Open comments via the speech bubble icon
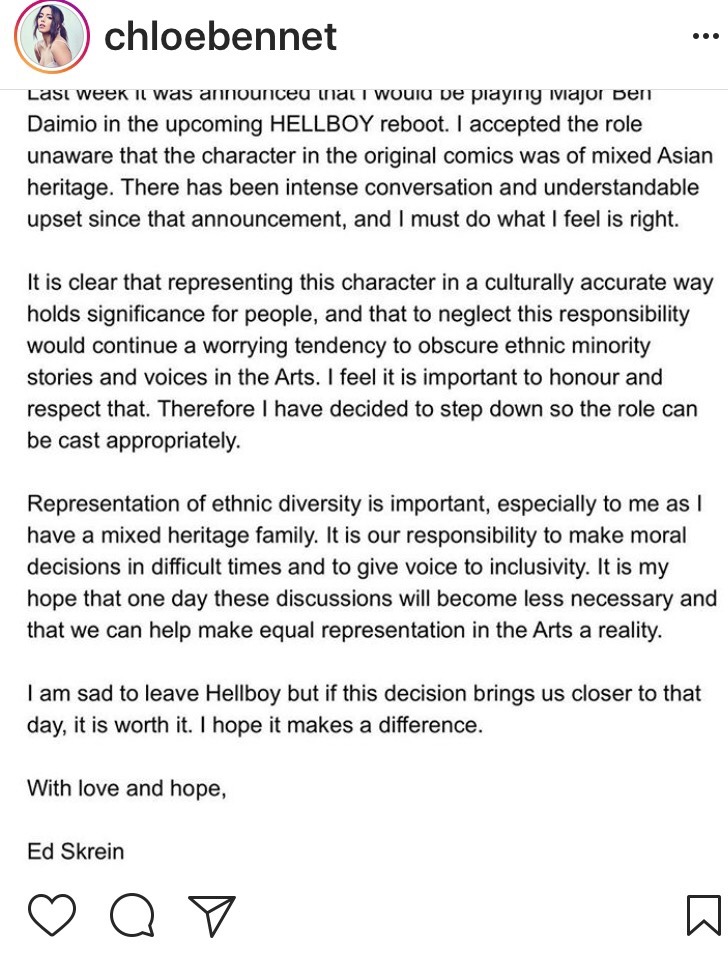728x969 pixels. pos(132,915)
